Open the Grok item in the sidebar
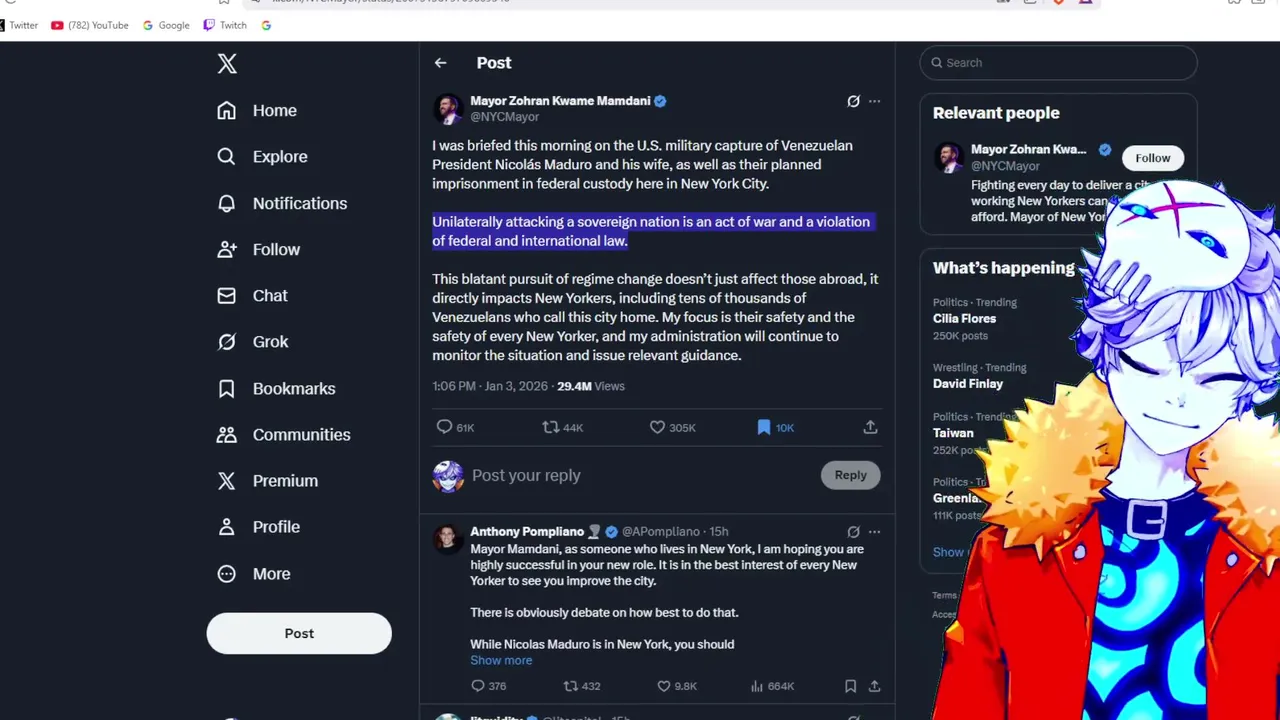 point(253,342)
